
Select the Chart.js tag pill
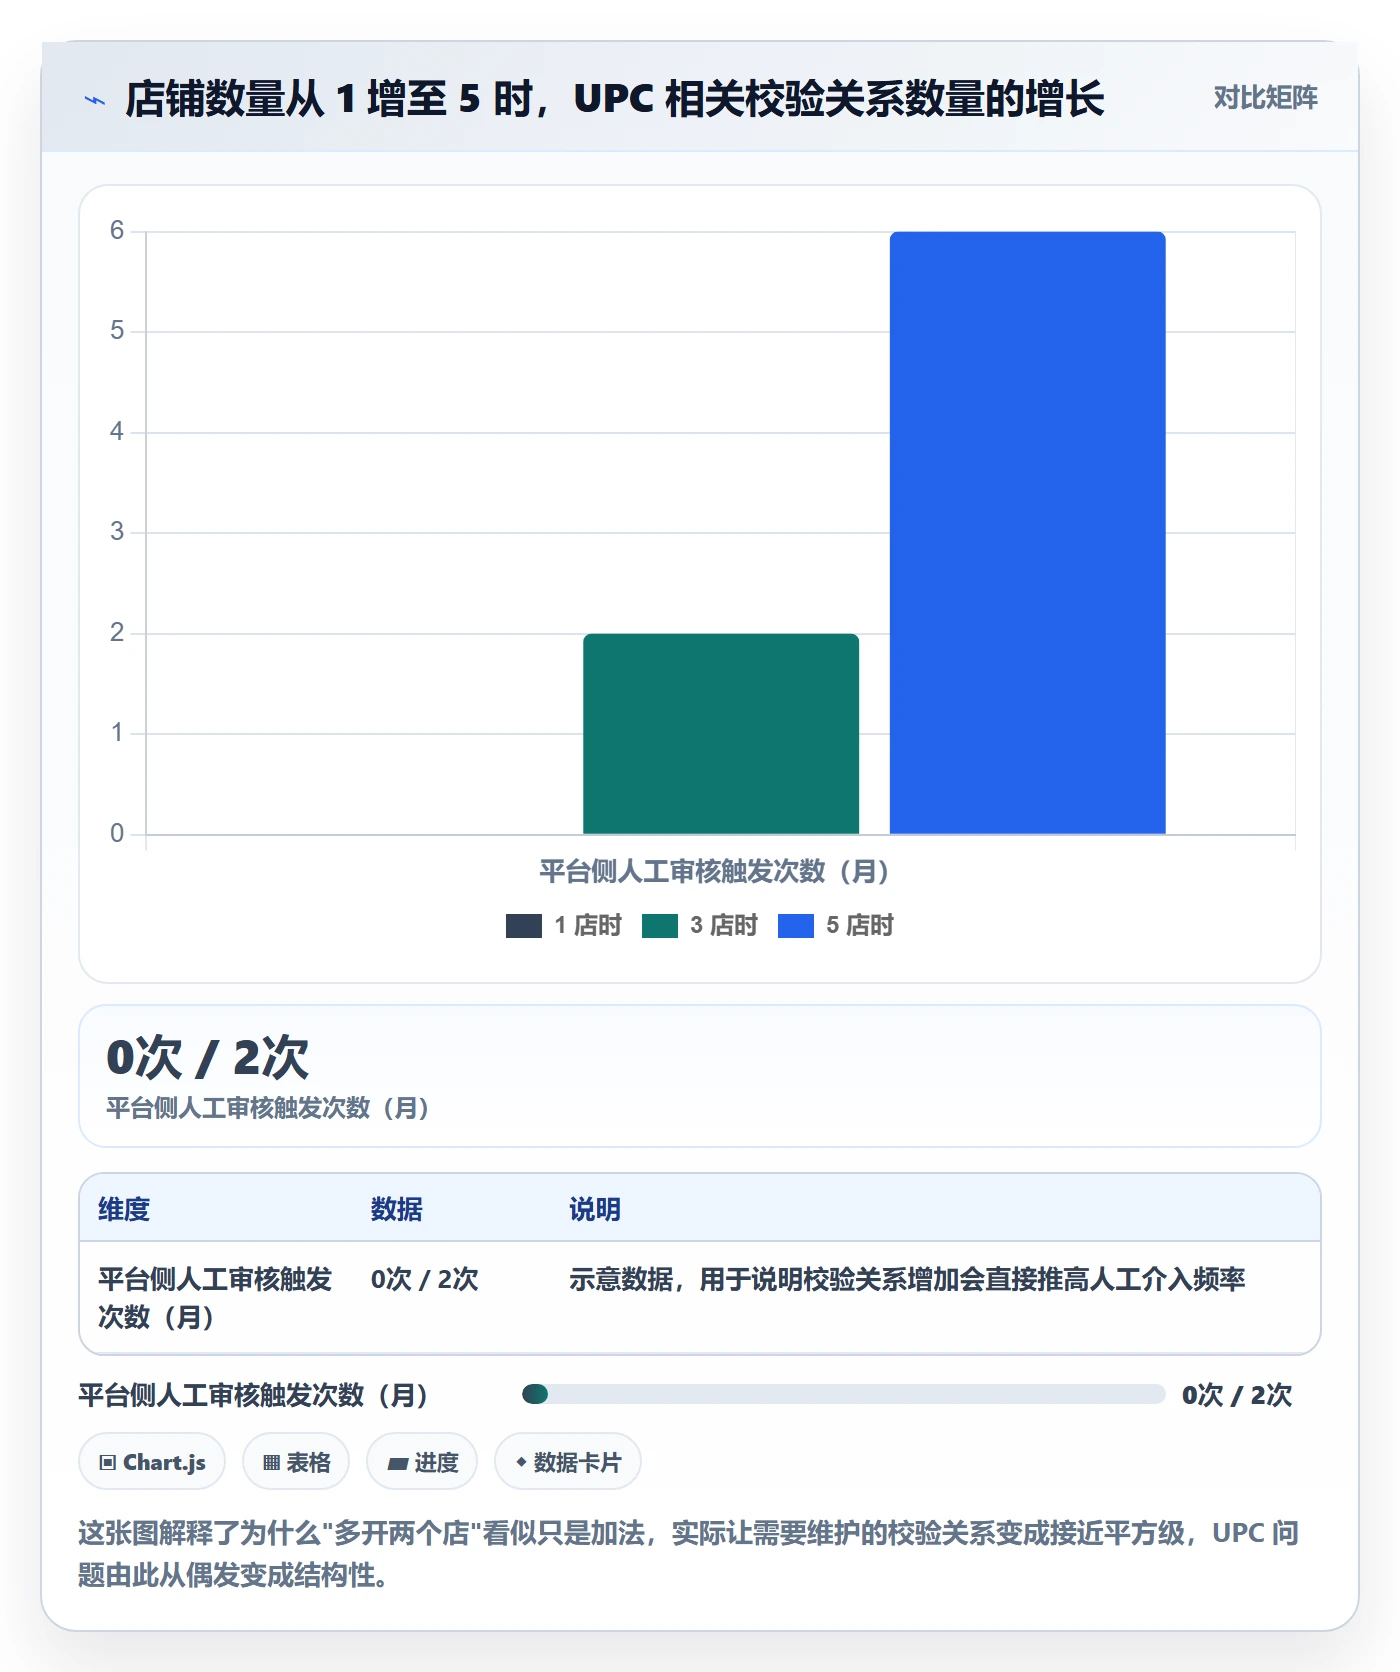[x=152, y=1462]
